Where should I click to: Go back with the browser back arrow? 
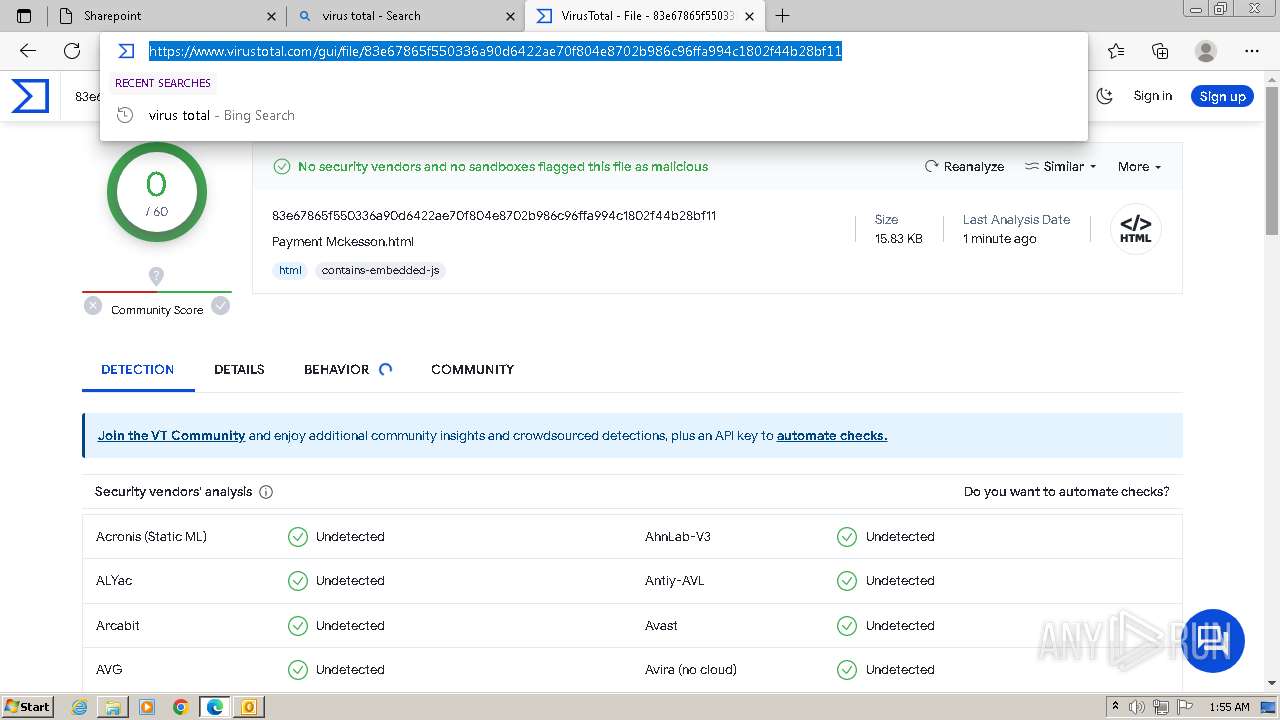28,51
